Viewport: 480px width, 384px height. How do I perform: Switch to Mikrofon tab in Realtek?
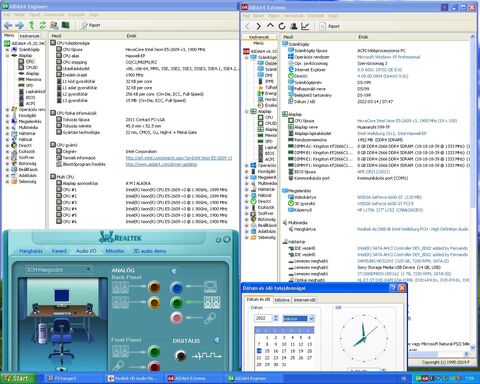115,251
